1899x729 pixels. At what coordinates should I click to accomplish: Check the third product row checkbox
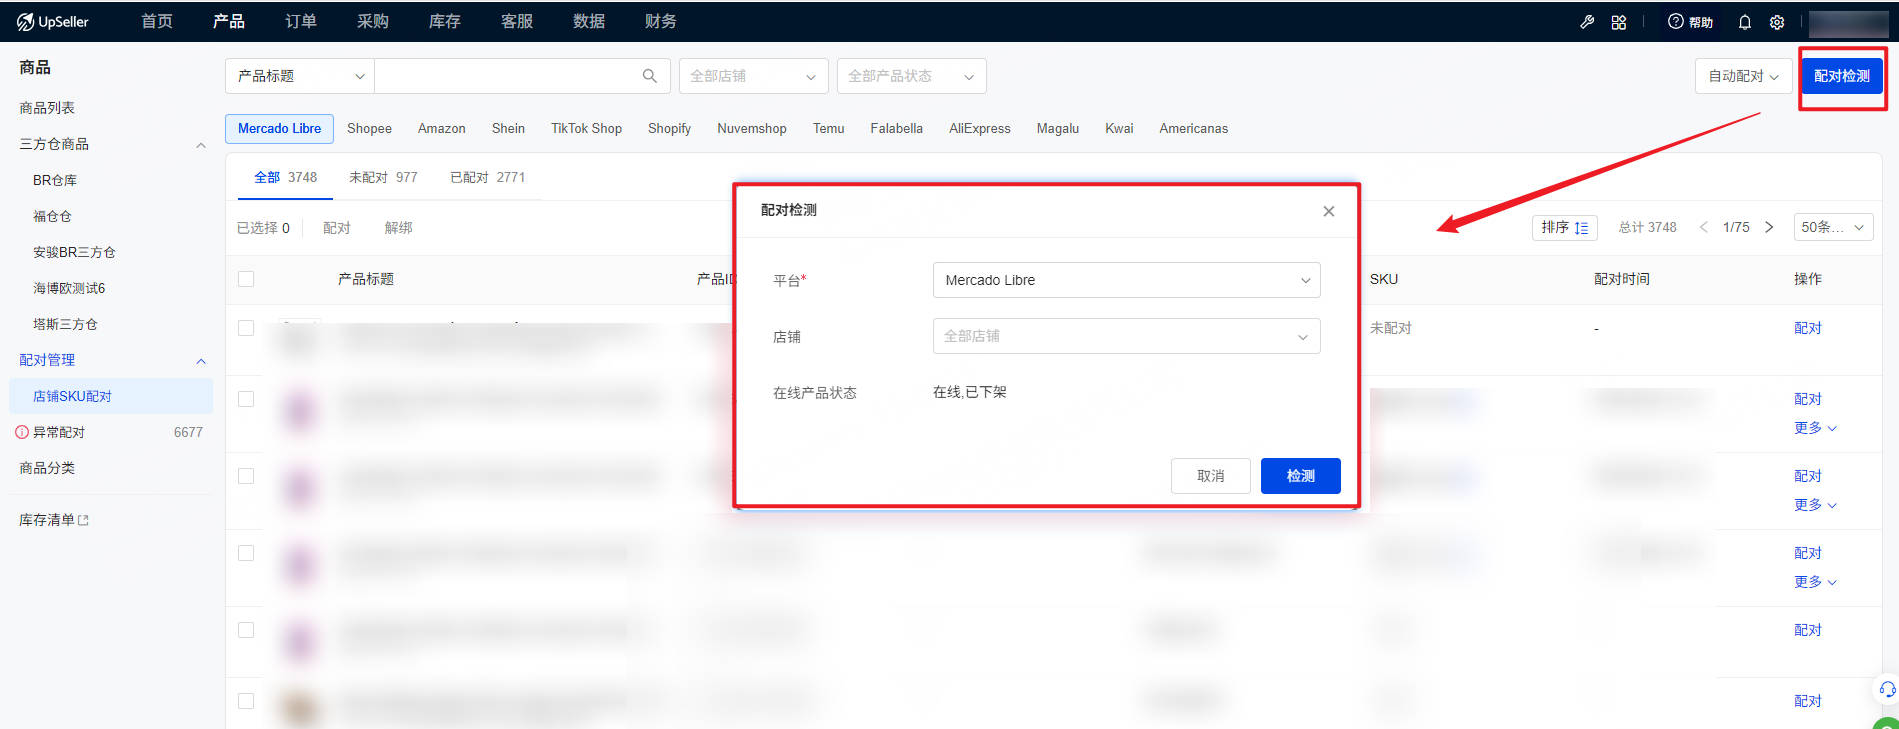pos(246,476)
